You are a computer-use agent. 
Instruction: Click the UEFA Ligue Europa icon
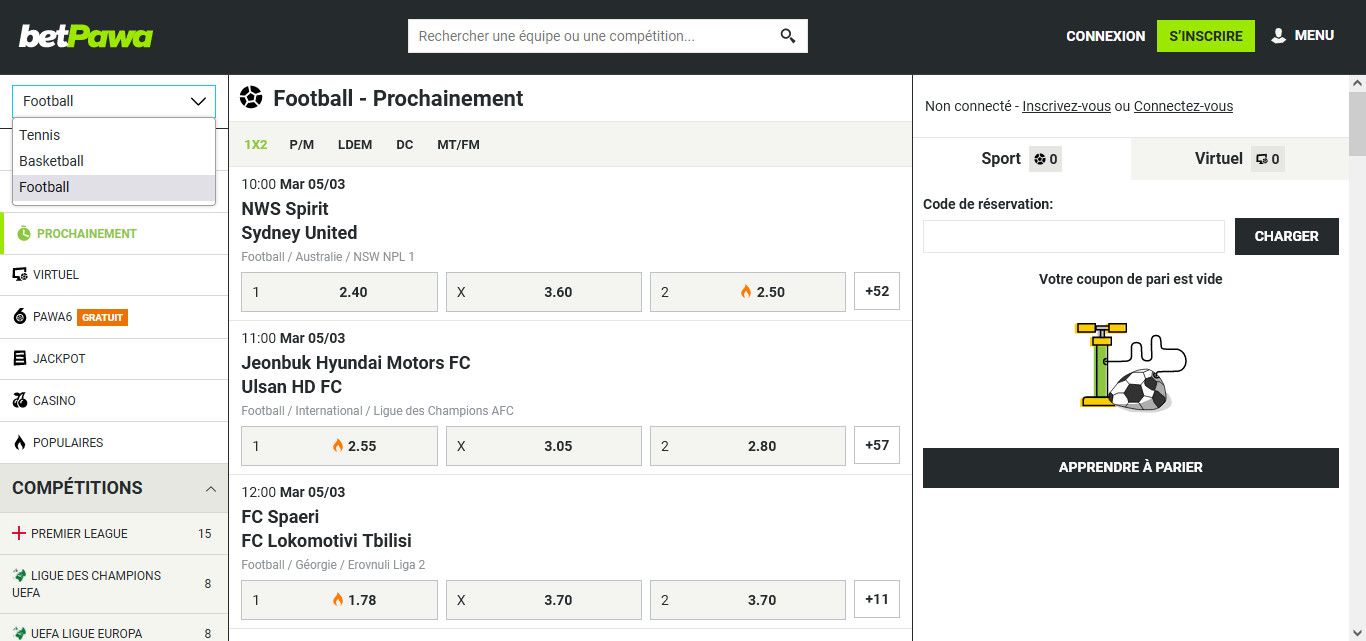tap(18, 633)
